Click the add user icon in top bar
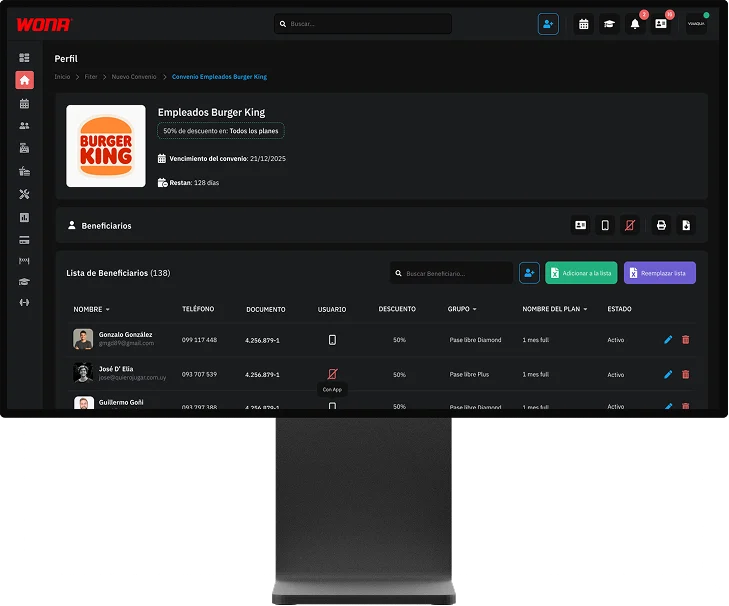 coord(548,24)
